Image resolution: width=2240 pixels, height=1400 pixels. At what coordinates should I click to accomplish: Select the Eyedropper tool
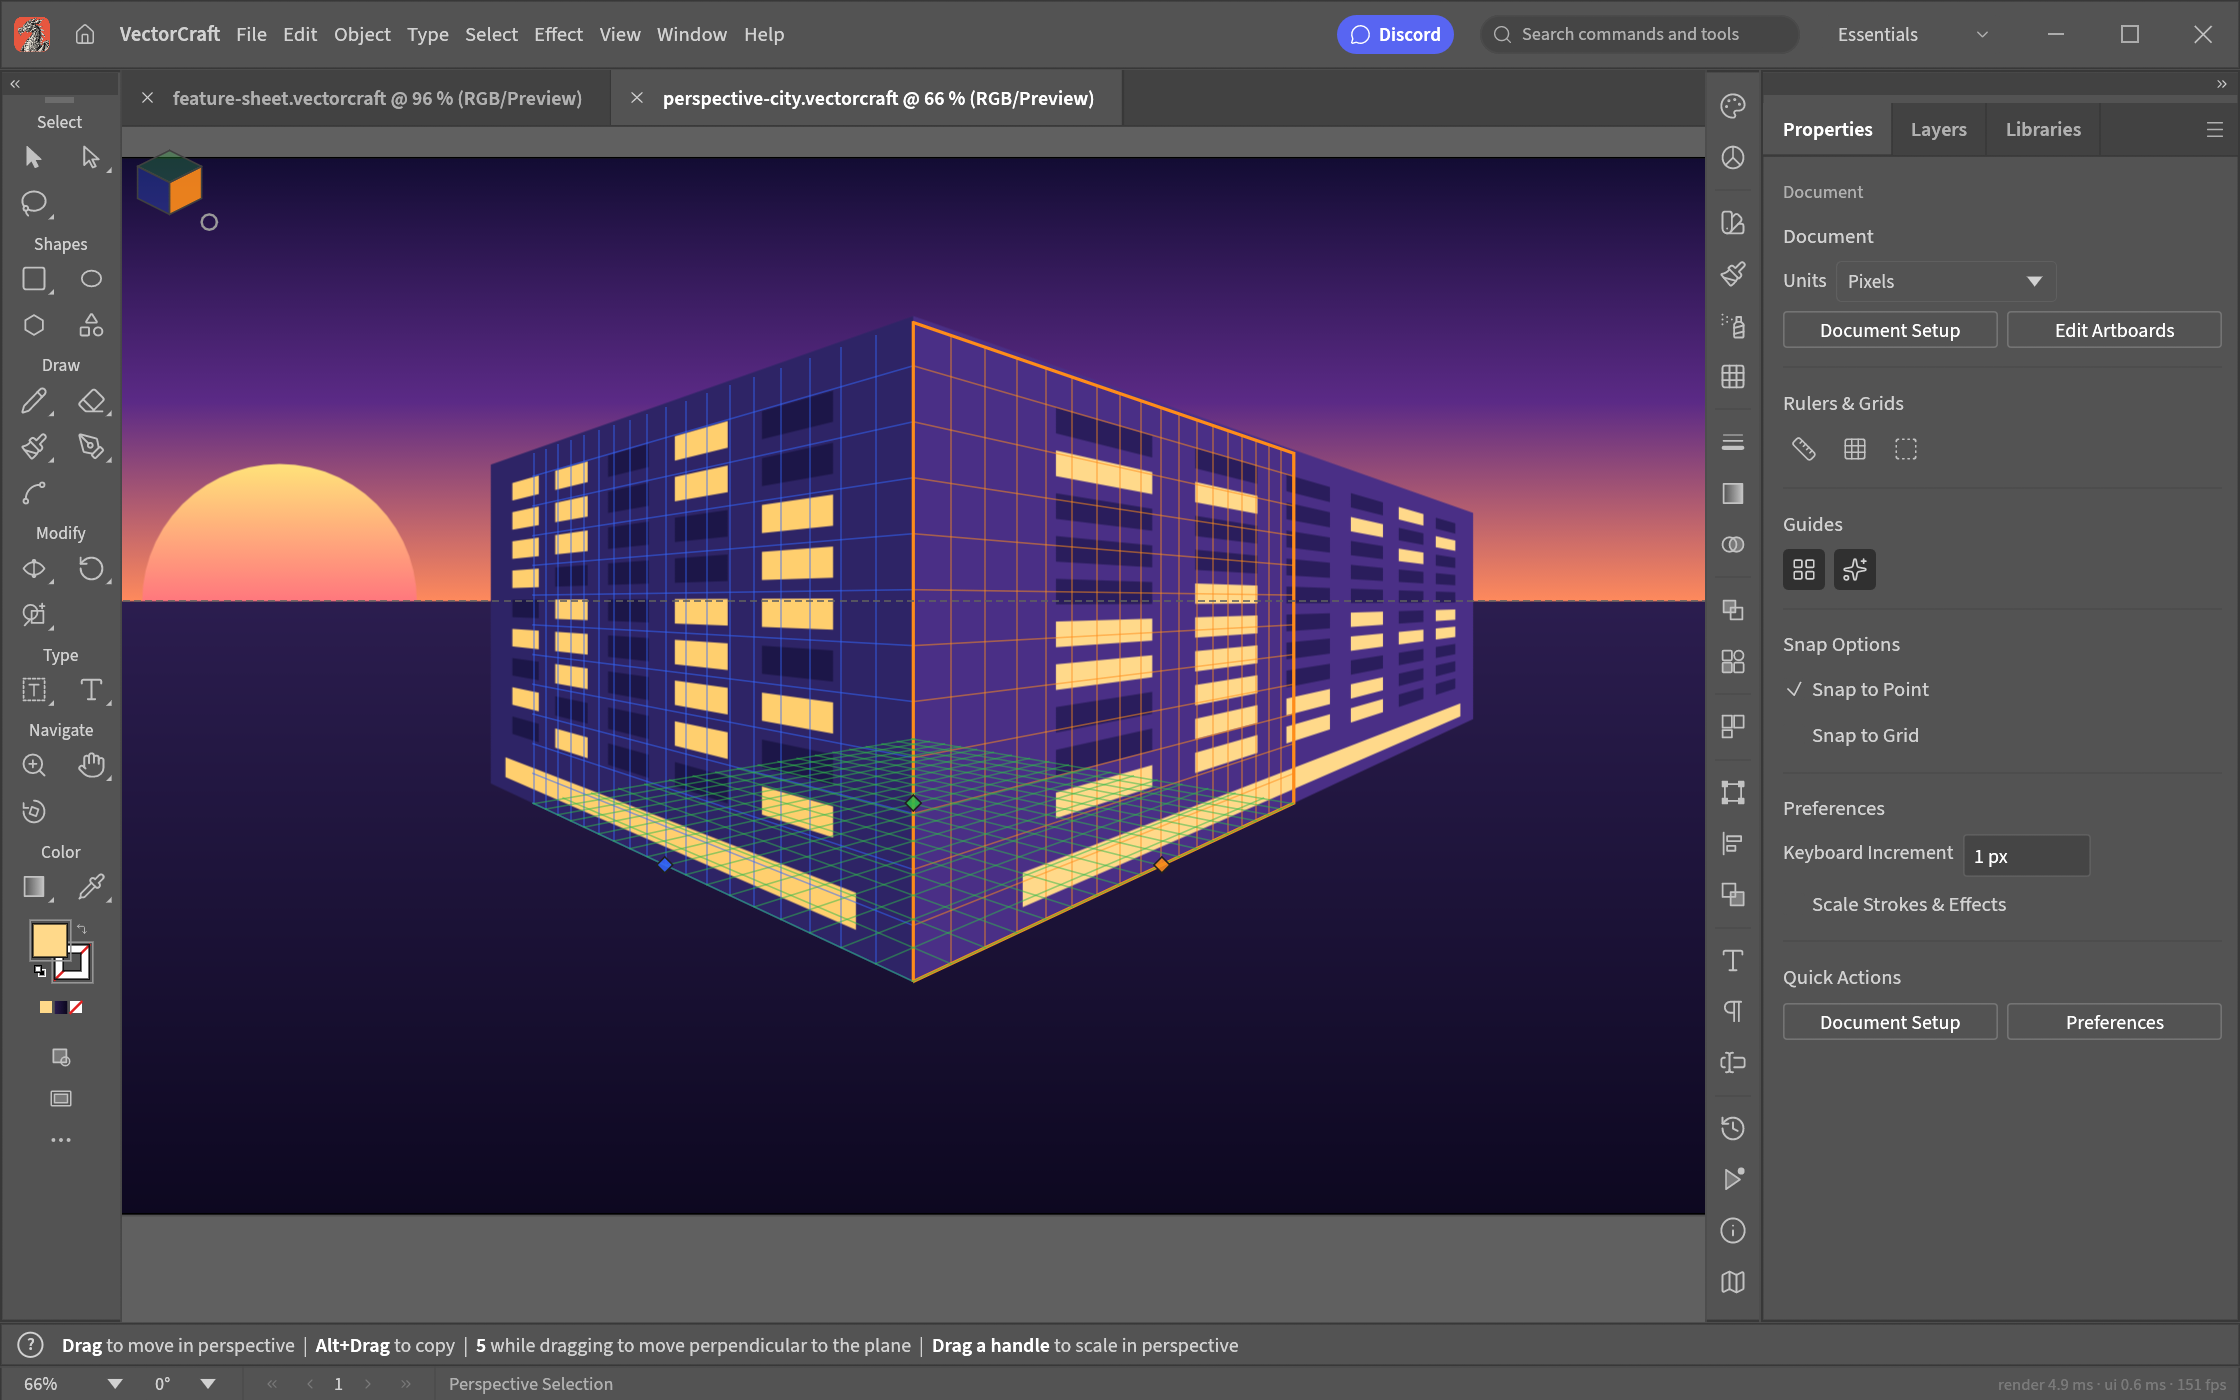(91, 886)
